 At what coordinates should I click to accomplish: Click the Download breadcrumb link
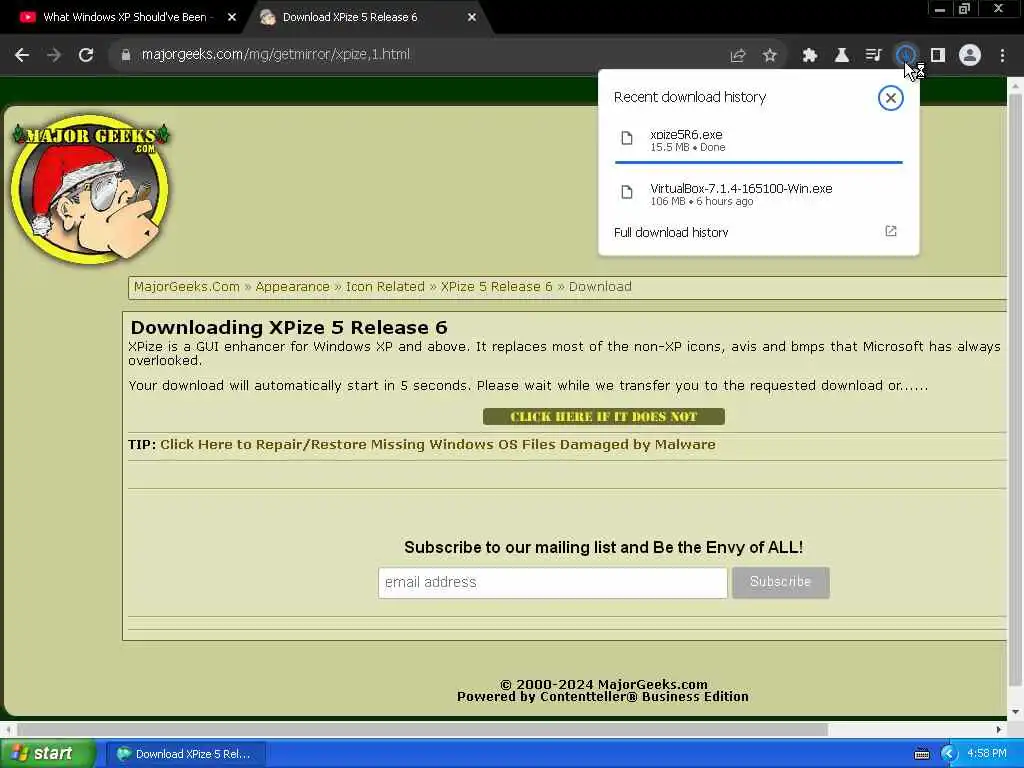pyautogui.click(x=600, y=287)
